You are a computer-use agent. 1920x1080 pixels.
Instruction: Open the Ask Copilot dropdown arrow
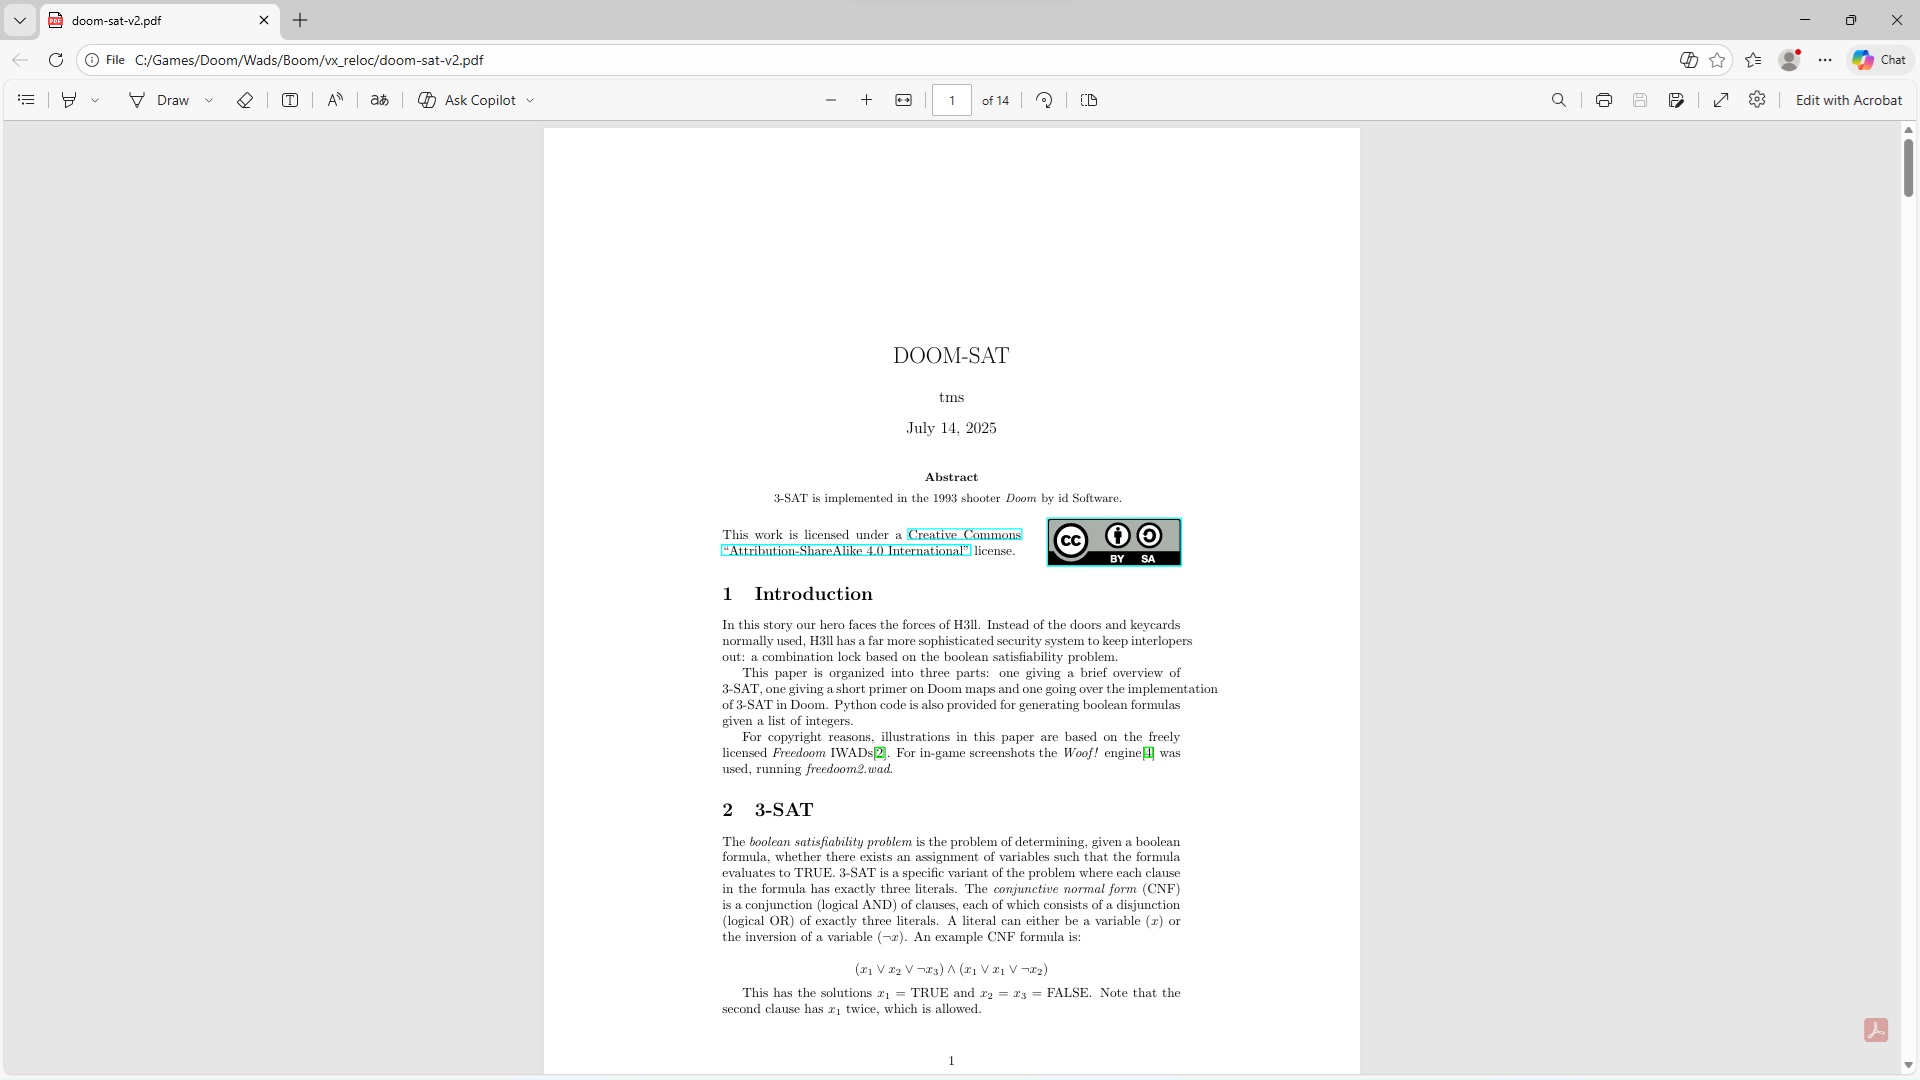[530, 100]
